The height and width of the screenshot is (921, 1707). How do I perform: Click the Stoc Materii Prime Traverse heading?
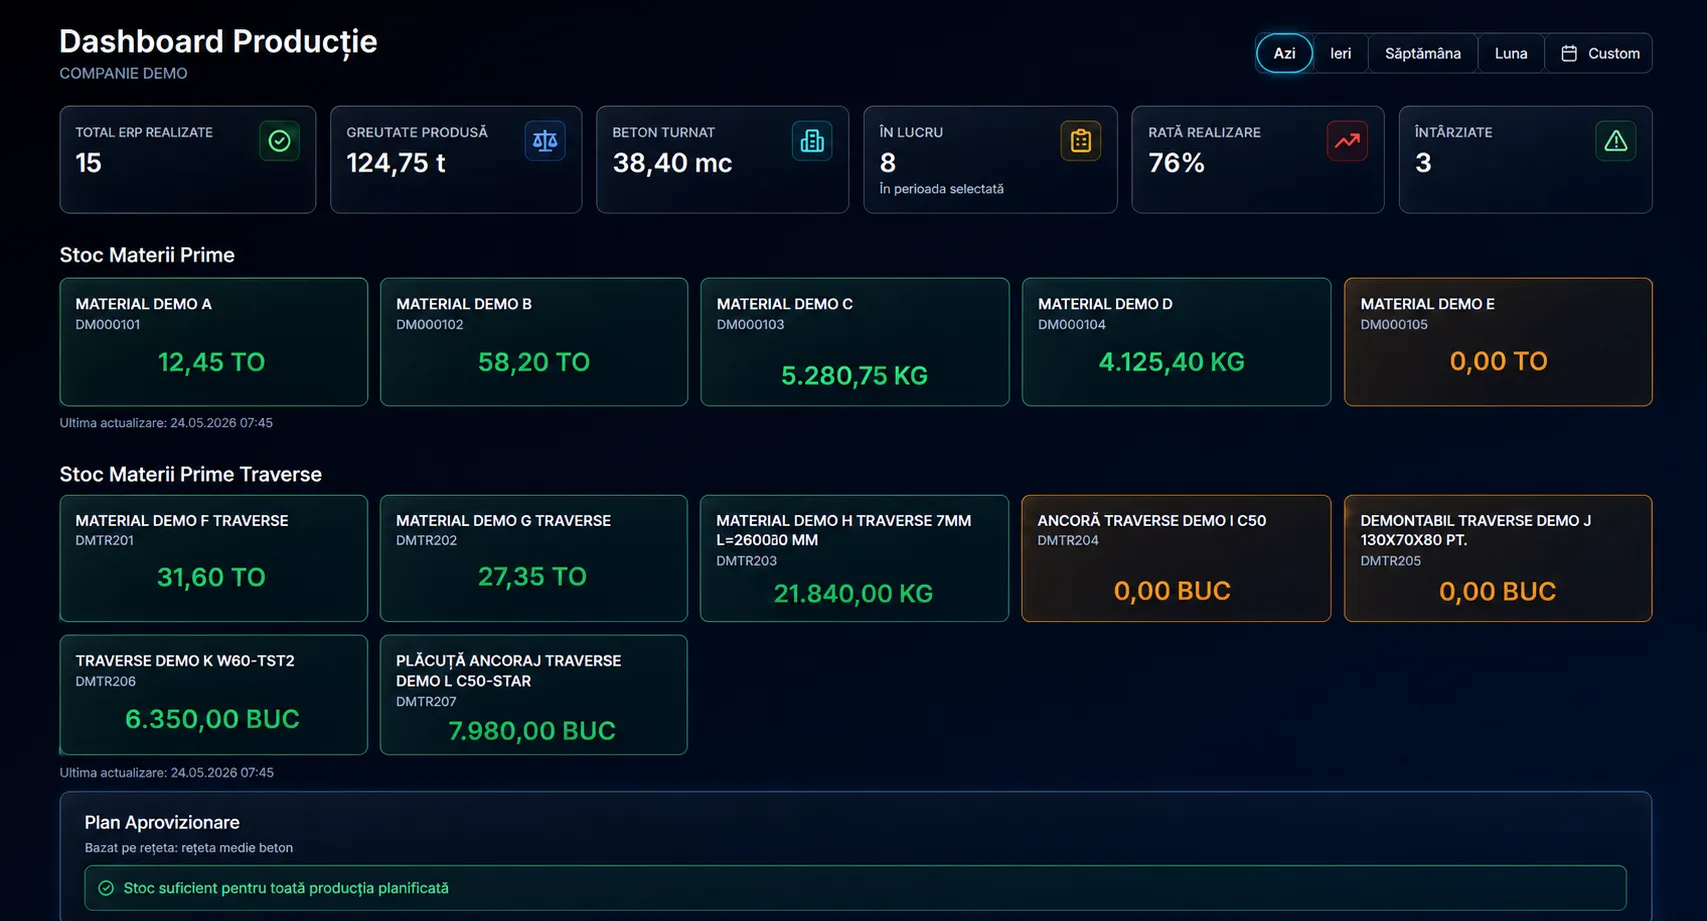click(190, 474)
